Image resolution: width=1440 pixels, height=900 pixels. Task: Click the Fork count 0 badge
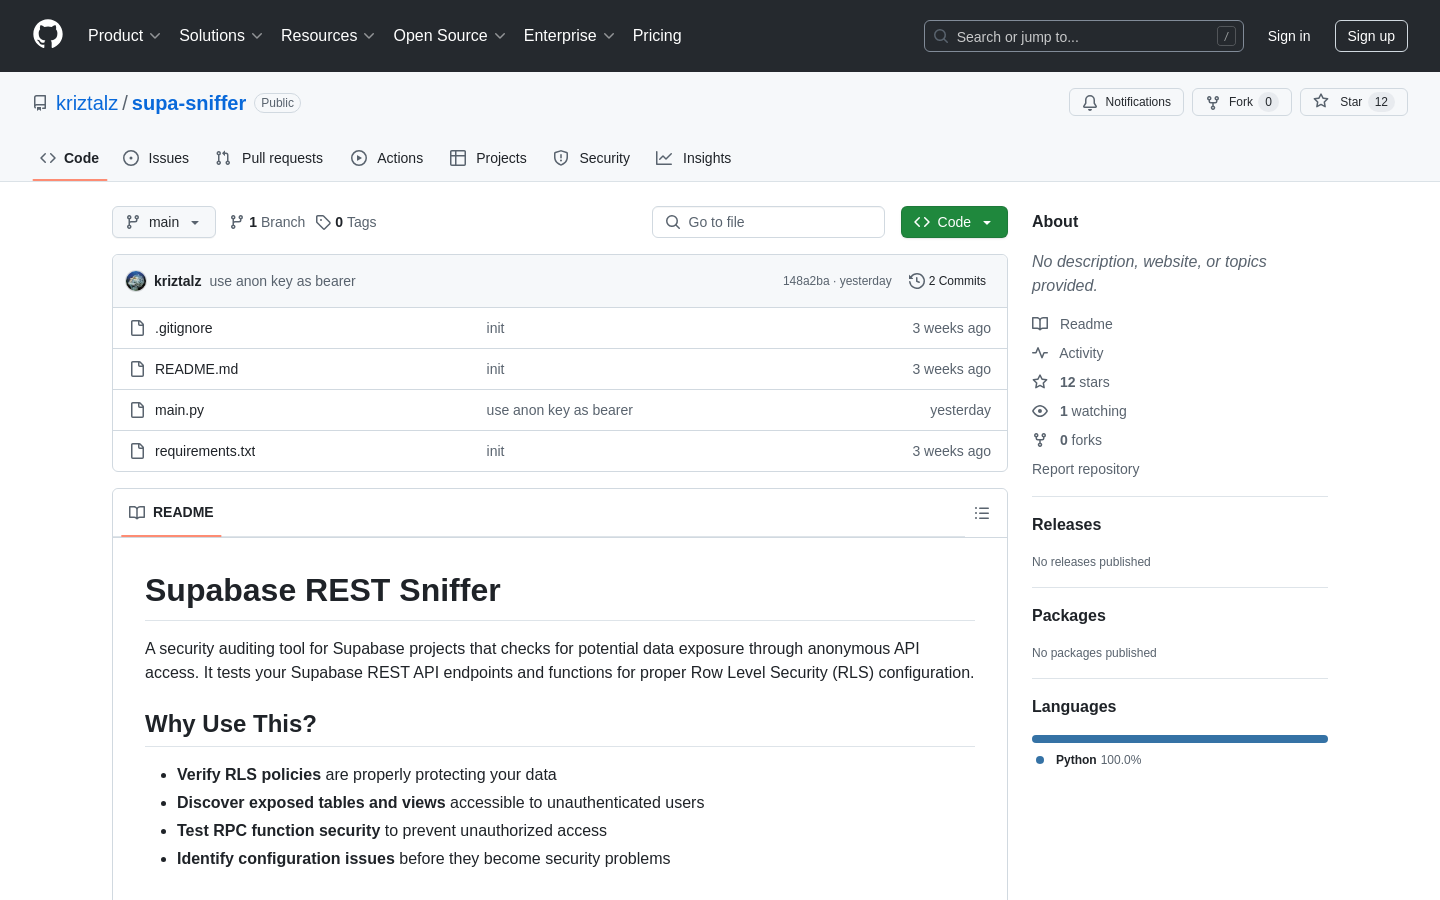(x=1268, y=102)
